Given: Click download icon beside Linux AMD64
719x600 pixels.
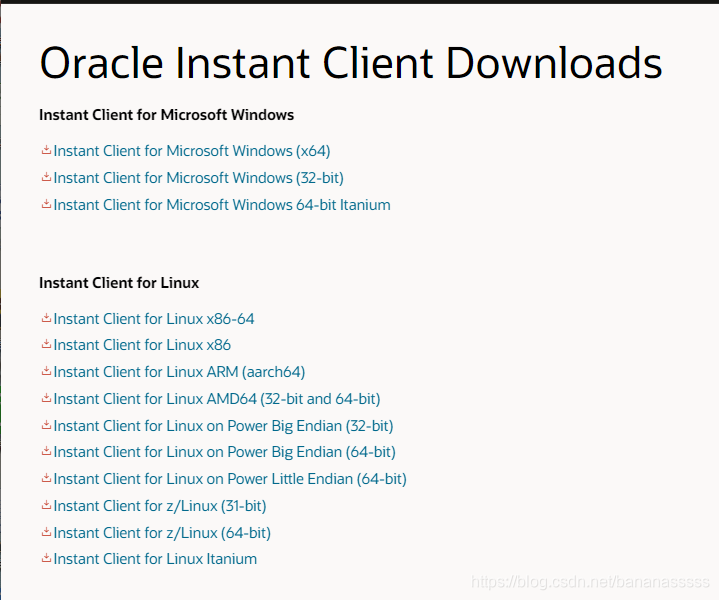Looking at the screenshot, I should click(46, 398).
